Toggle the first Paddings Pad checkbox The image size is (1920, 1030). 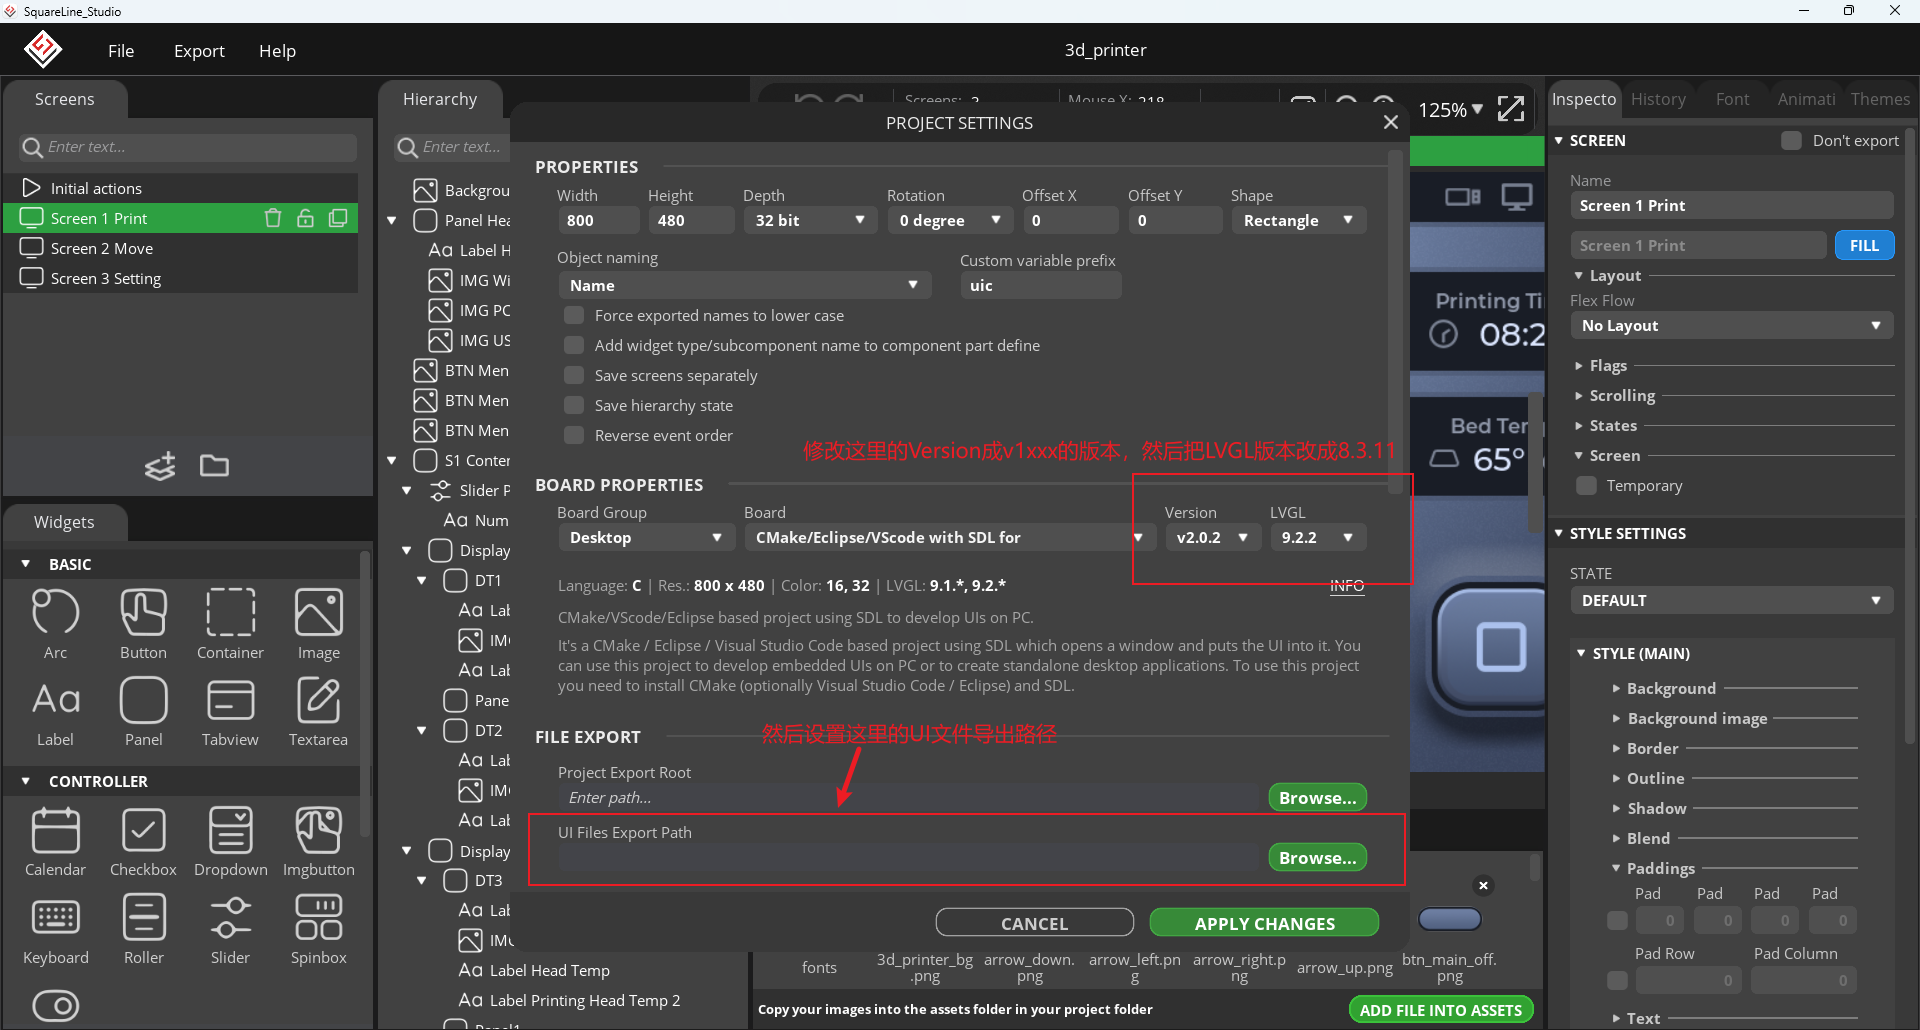click(1617, 920)
